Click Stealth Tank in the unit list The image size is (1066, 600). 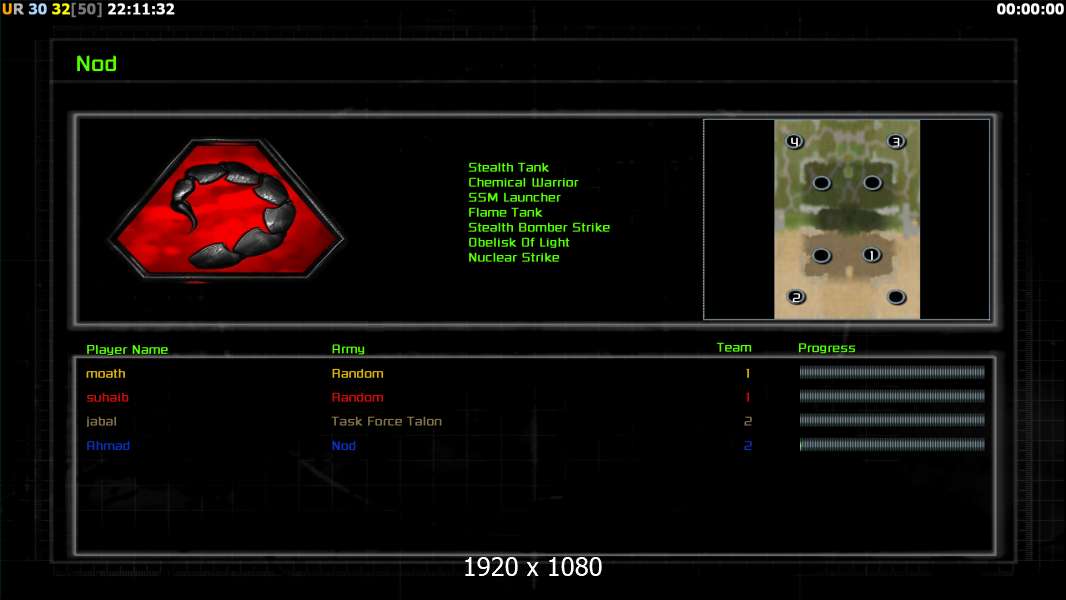point(508,167)
